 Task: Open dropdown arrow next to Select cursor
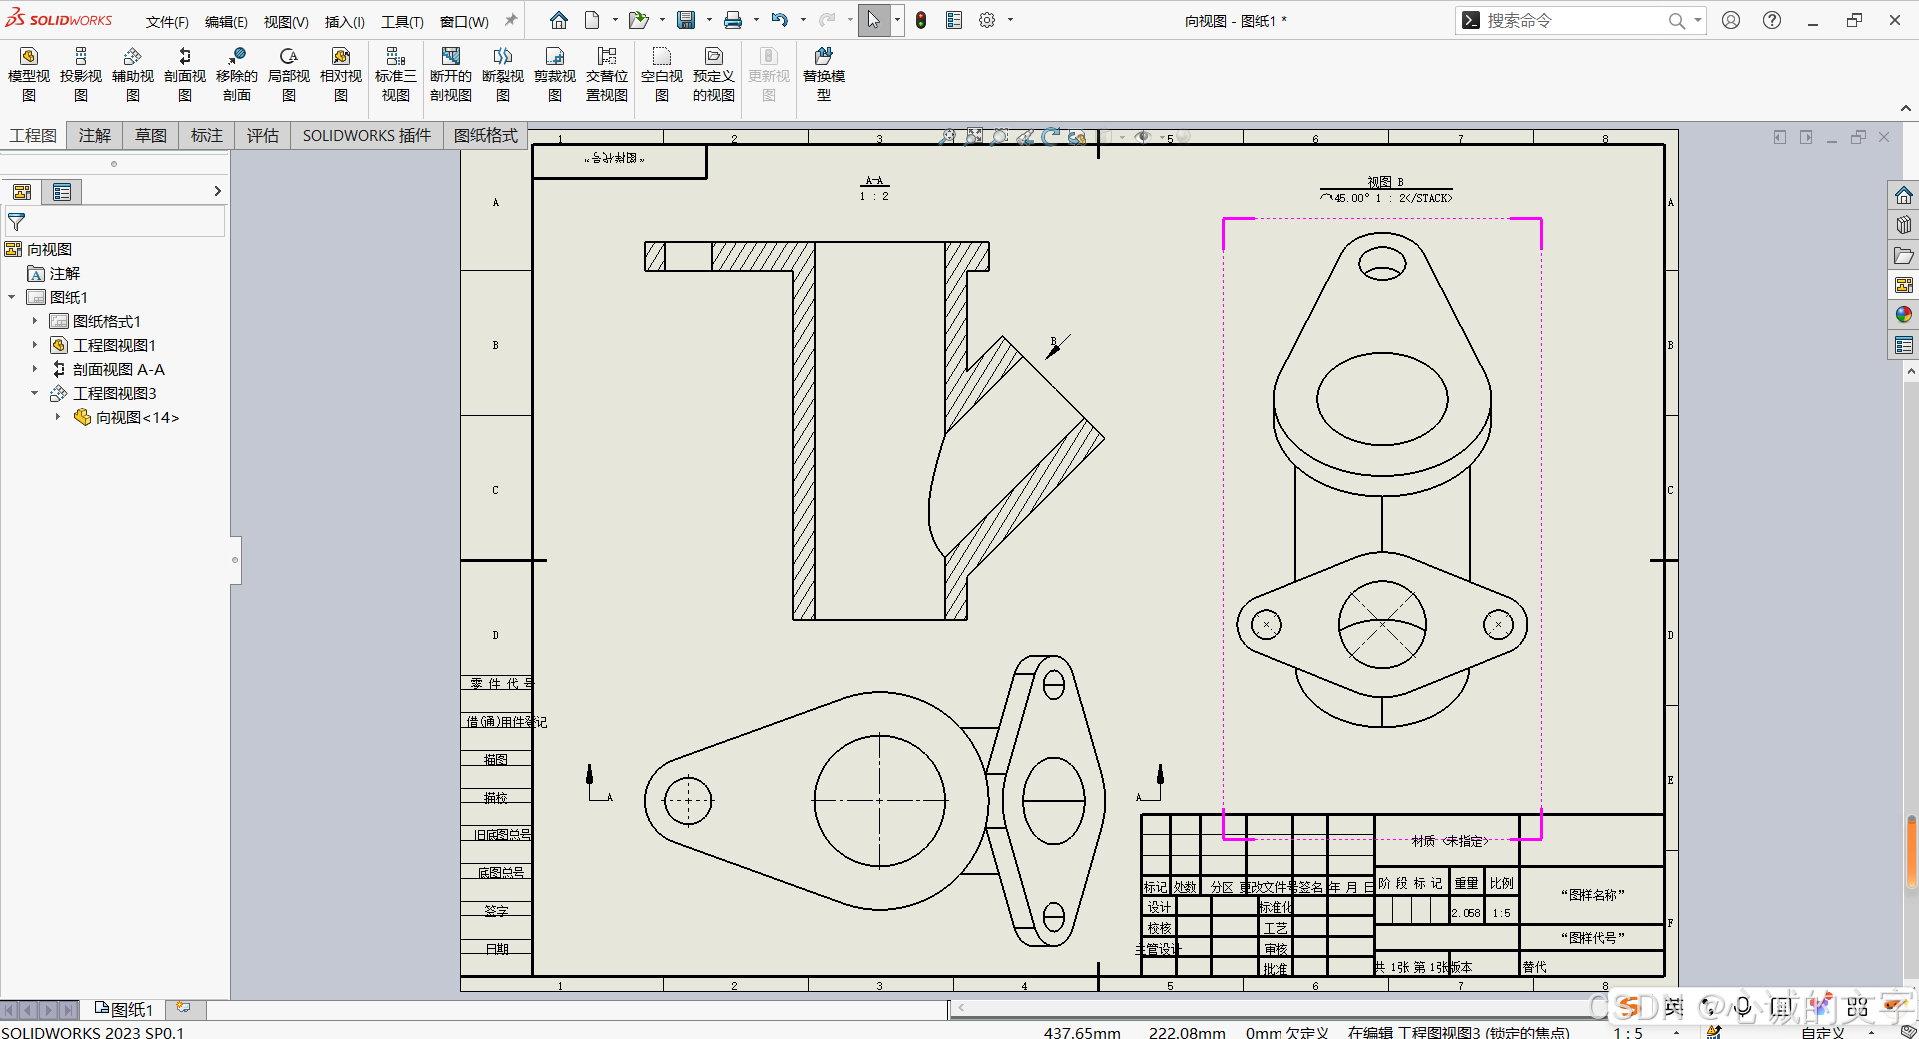point(897,20)
